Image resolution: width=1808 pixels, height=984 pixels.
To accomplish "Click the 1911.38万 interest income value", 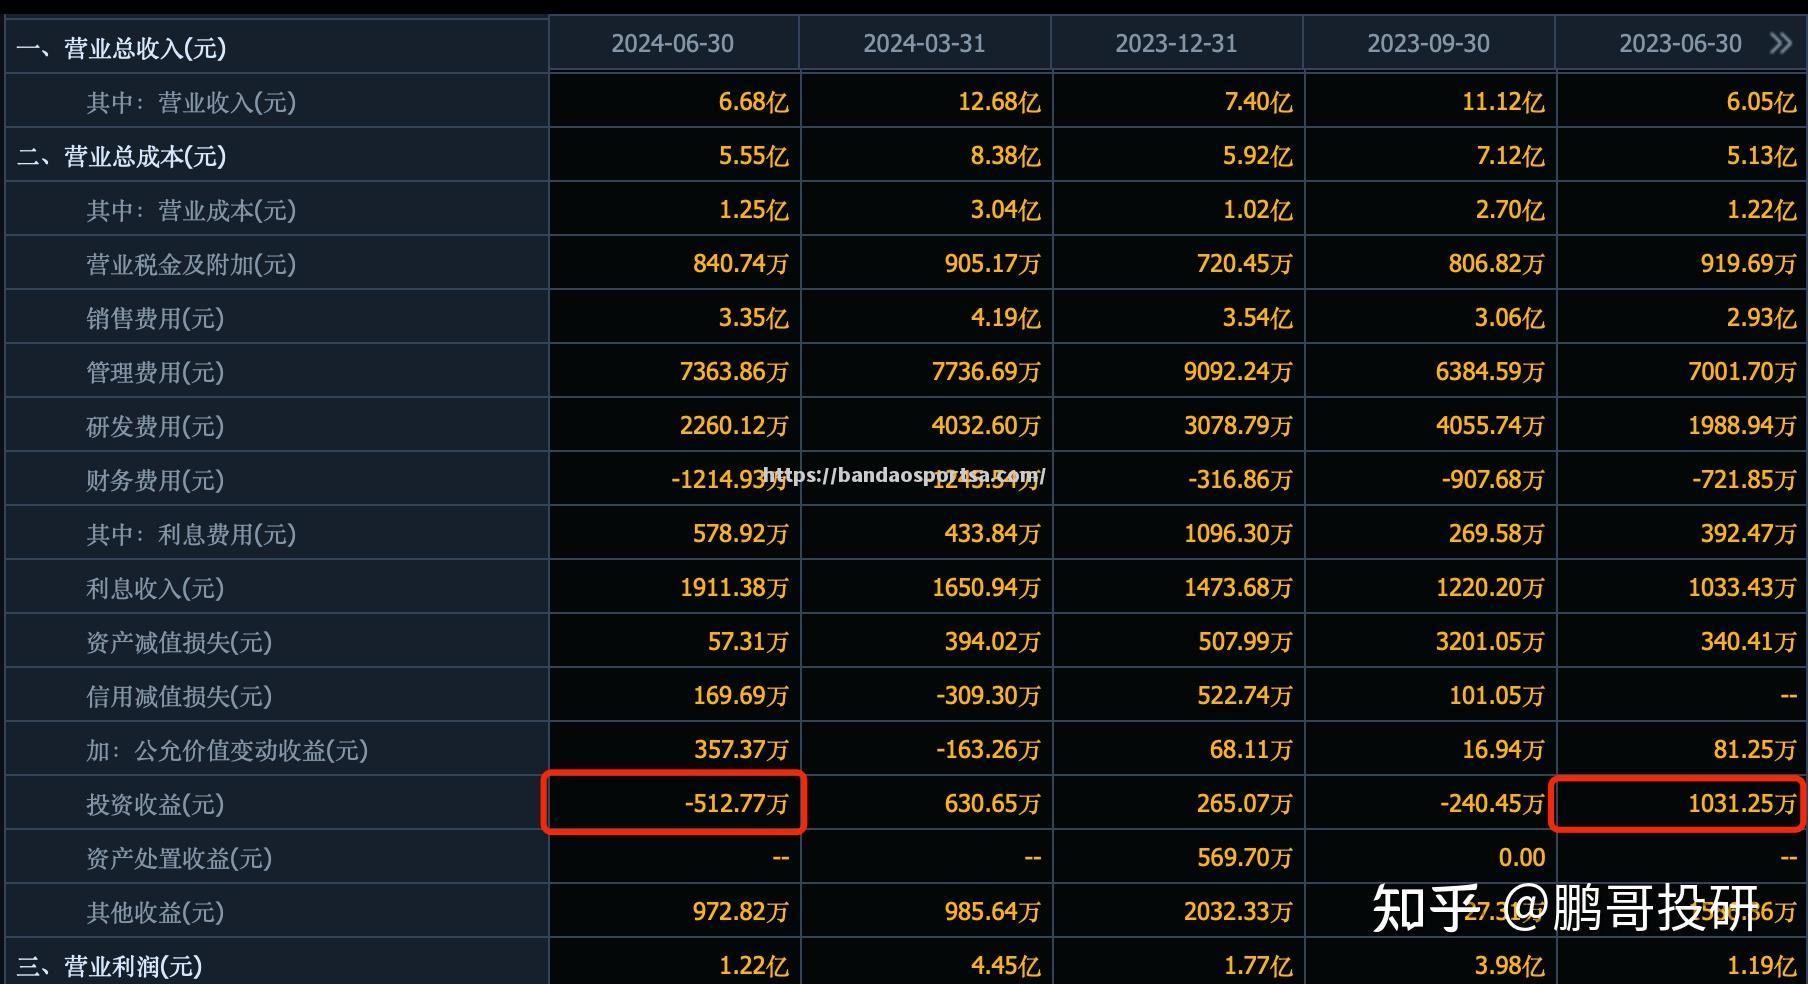I will point(734,588).
